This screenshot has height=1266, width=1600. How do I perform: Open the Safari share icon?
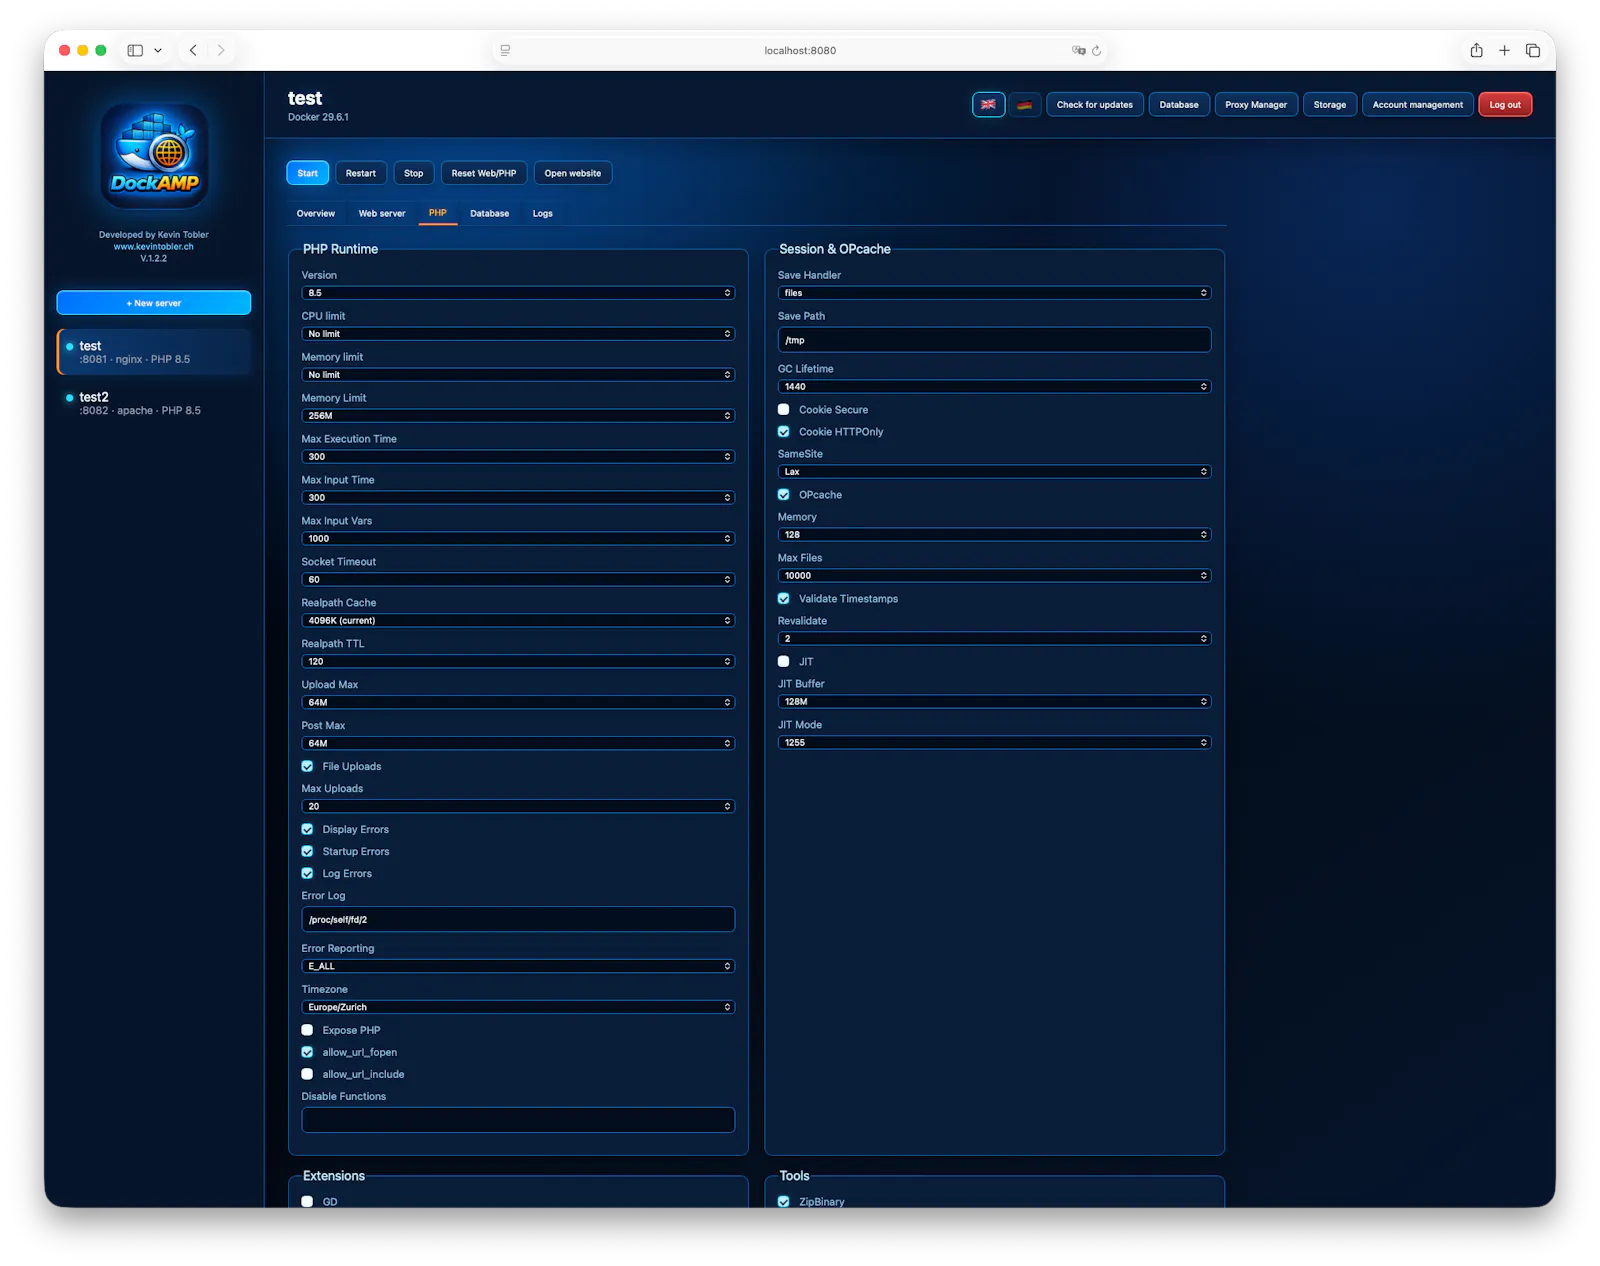pos(1476,50)
